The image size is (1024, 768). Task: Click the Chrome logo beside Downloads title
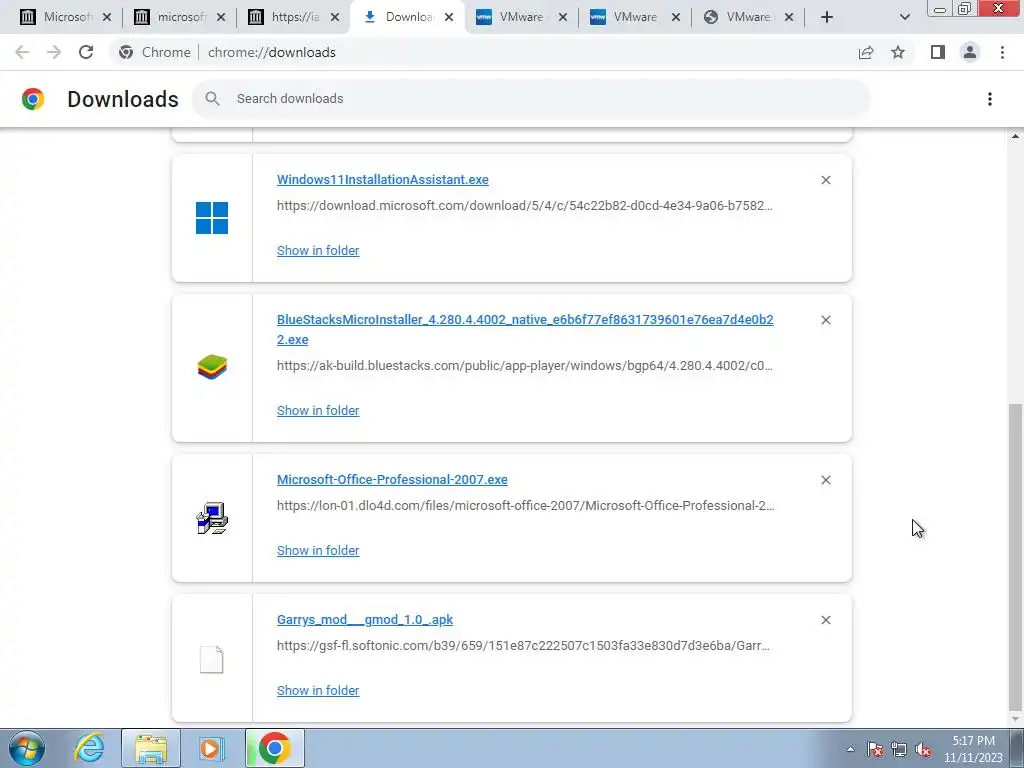click(33, 99)
